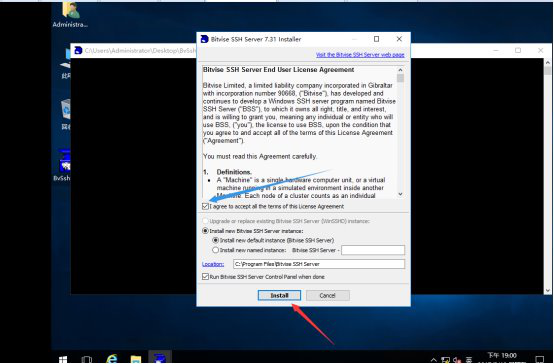The width and height of the screenshot is (554, 364).
Task: Click the license text scroll-down arrow
Action: (400, 194)
